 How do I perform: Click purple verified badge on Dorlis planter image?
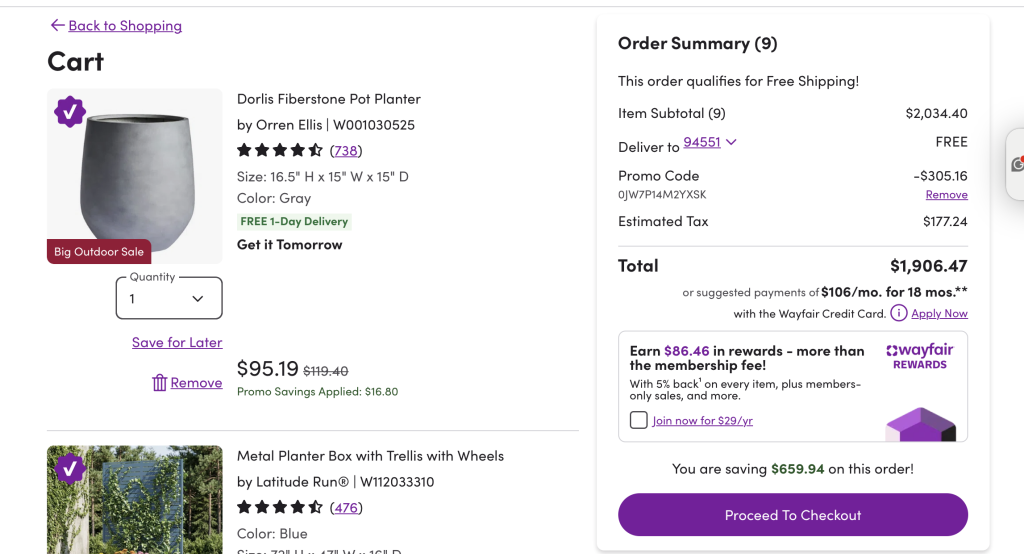click(x=69, y=111)
